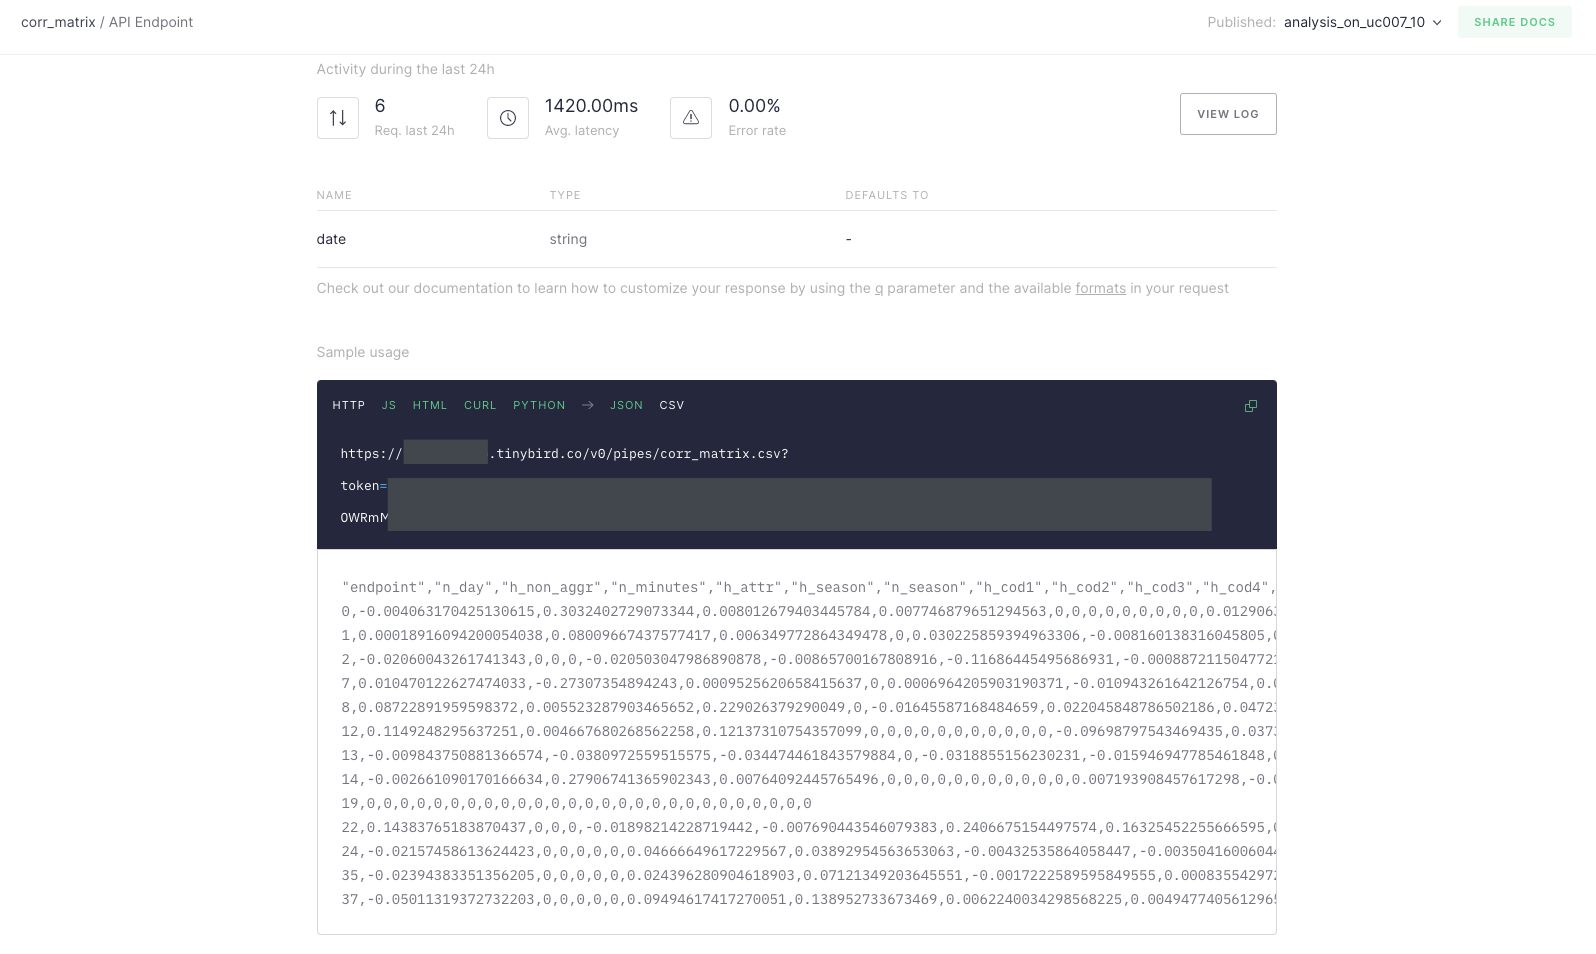Choose CSV response format
Viewport: 1596px width, 954px height.
(x=672, y=405)
